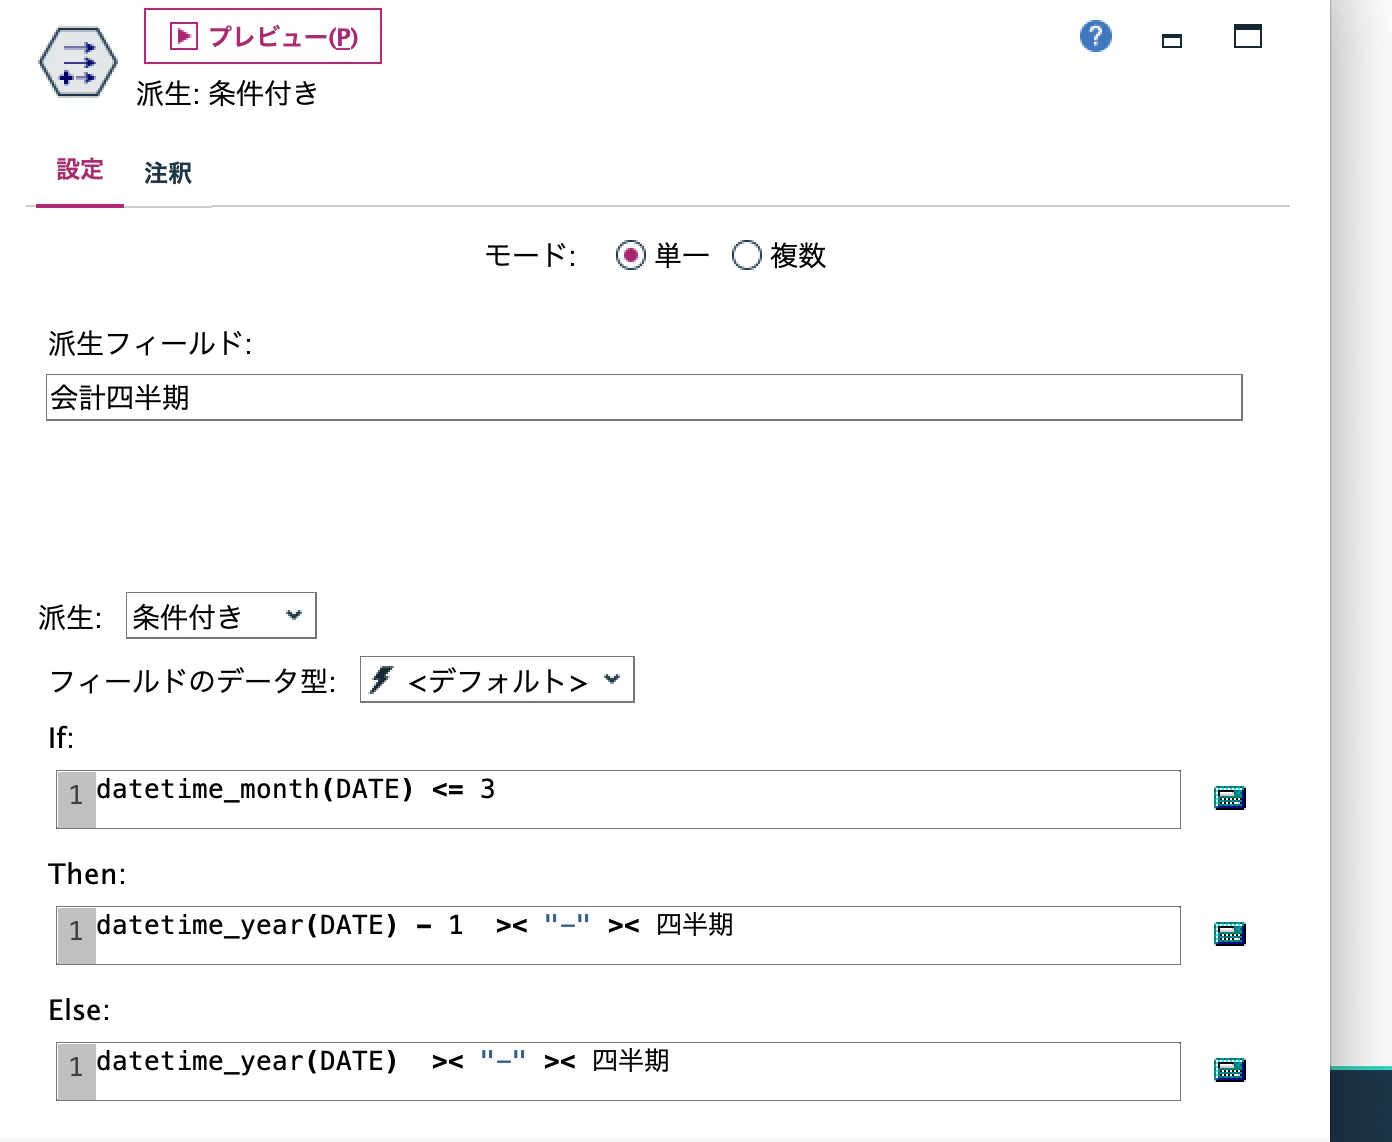
Task: Click the Derive node hexagon icon
Action: (77, 61)
